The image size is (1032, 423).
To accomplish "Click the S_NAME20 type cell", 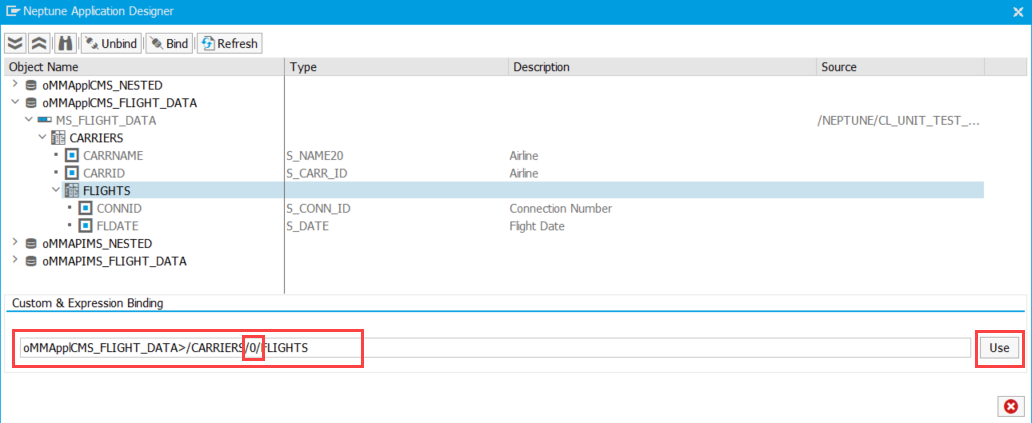I will pos(315,156).
